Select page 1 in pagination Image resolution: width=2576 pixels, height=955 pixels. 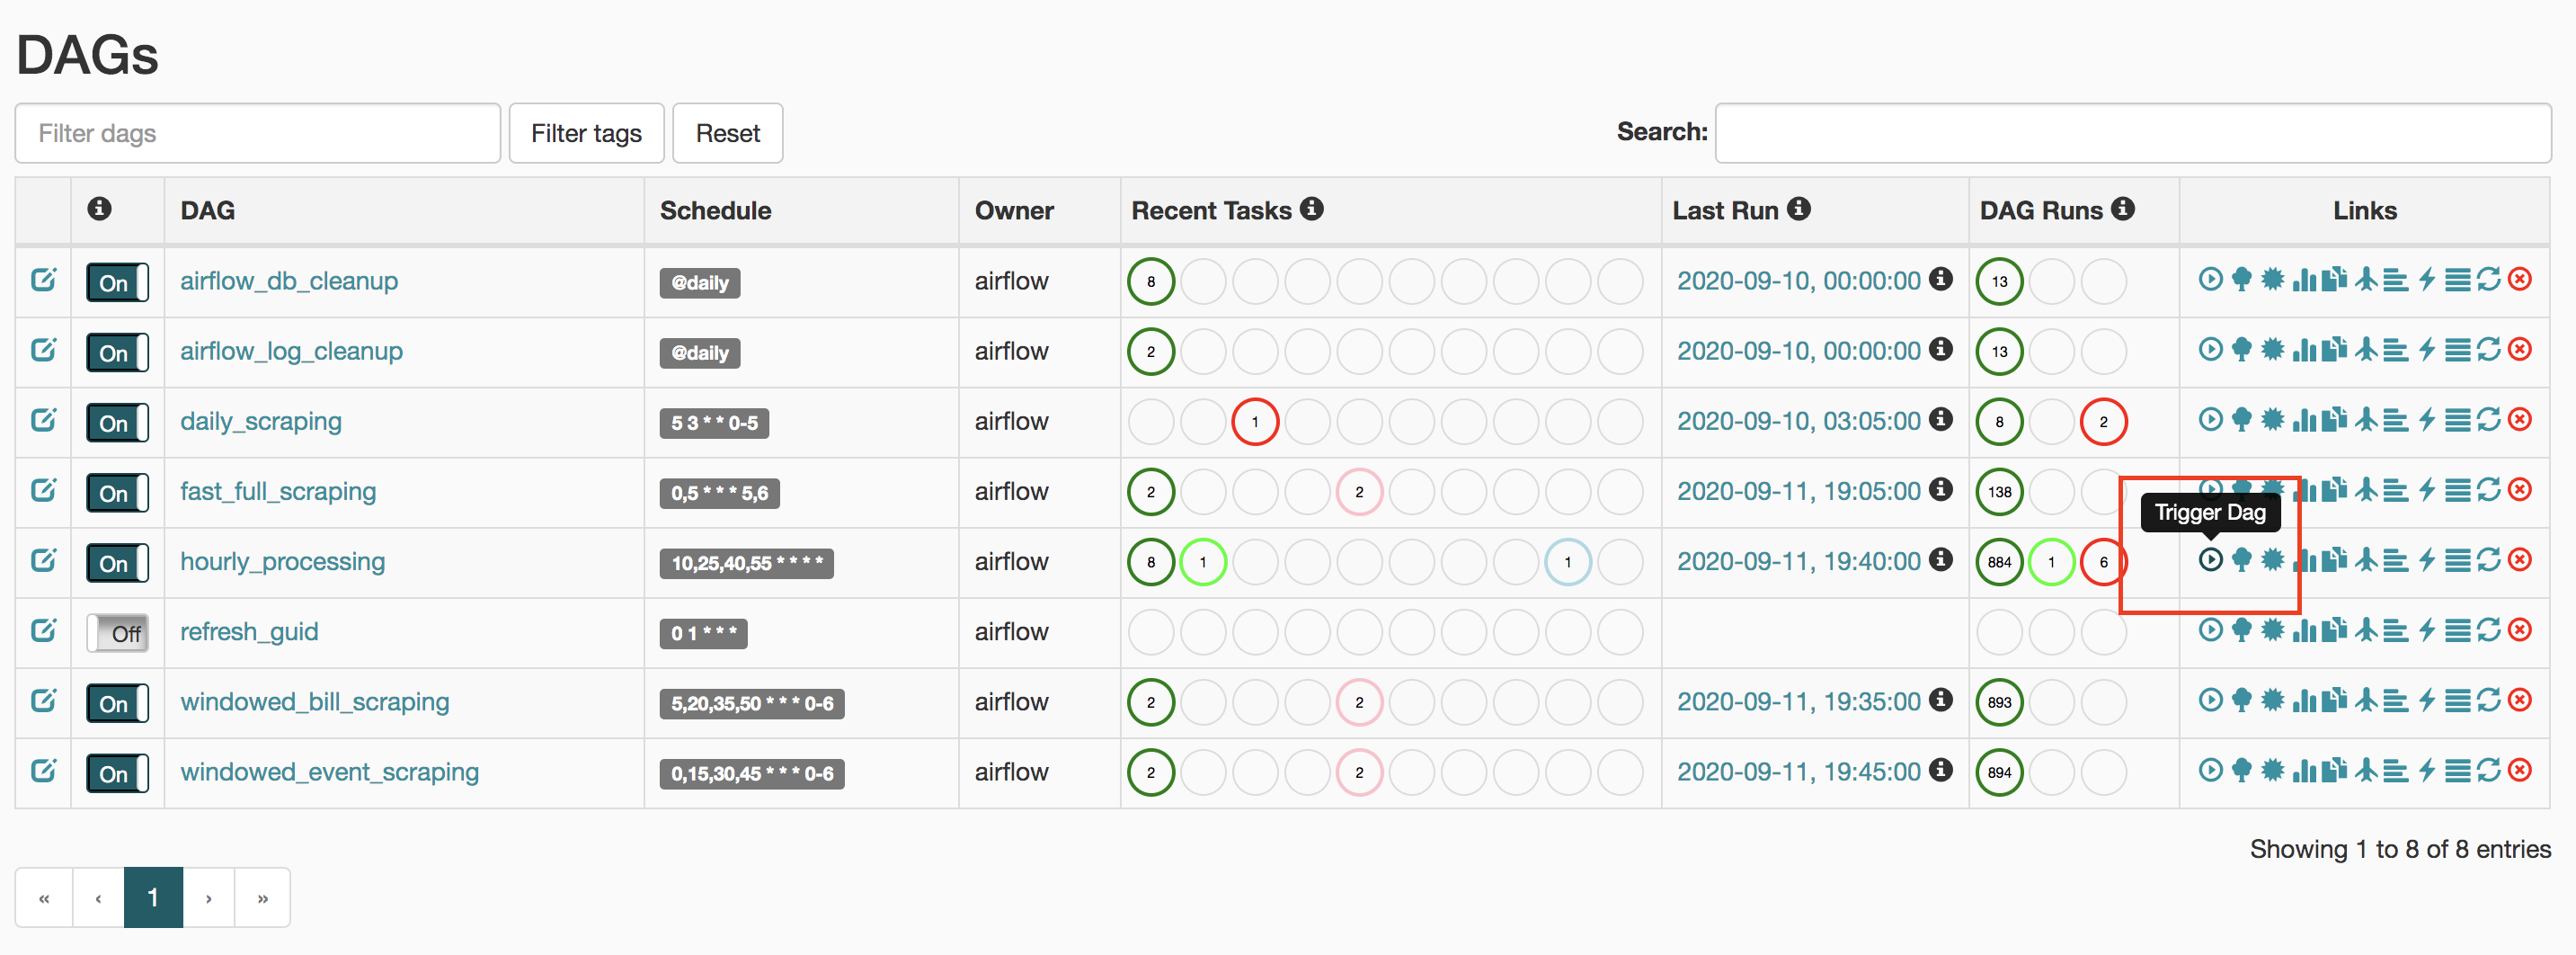click(153, 897)
